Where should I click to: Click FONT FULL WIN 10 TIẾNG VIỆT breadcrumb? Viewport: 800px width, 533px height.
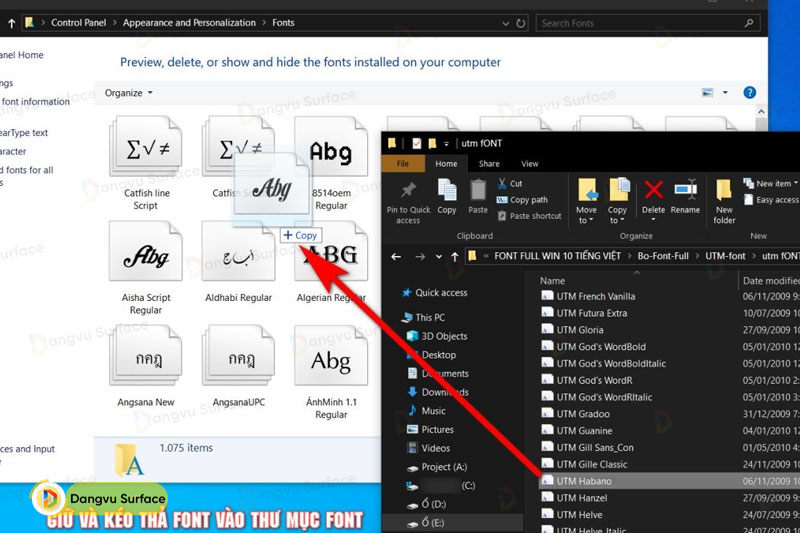[x=558, y=256]
